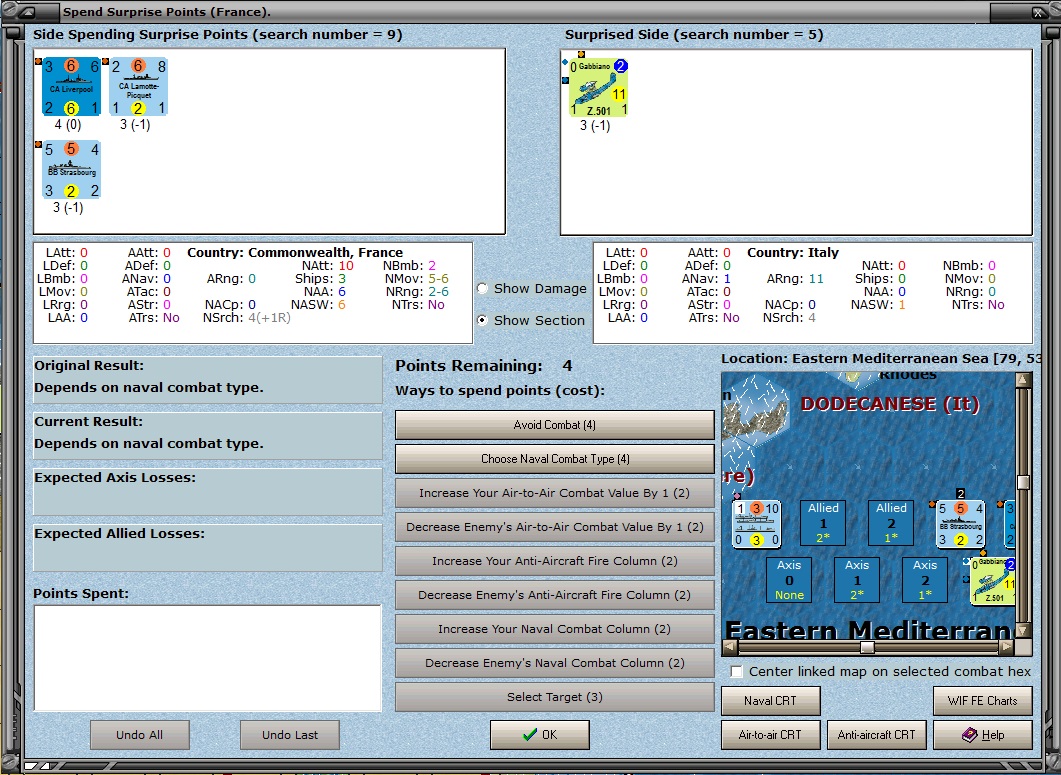Click Choose Naval Combat Type (4)
This screenshot has height=775, width=1061.
[554, 459]
